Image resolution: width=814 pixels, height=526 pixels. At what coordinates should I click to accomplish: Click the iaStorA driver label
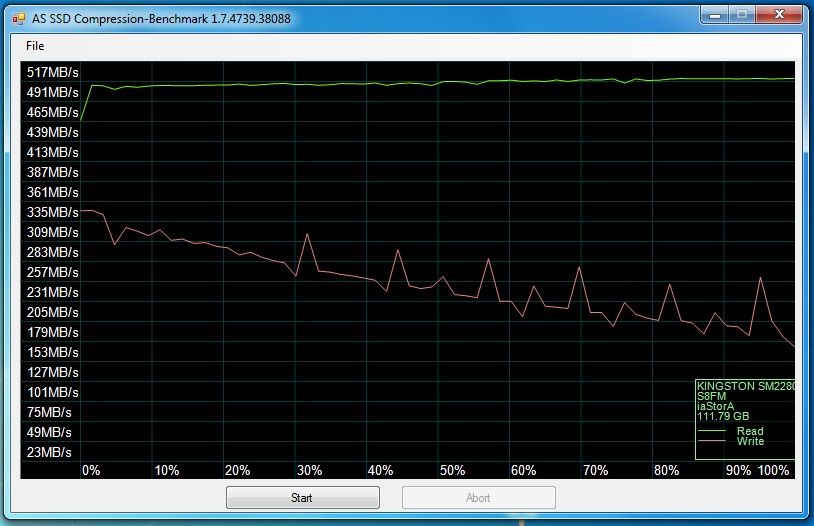[x=715, y=406]
